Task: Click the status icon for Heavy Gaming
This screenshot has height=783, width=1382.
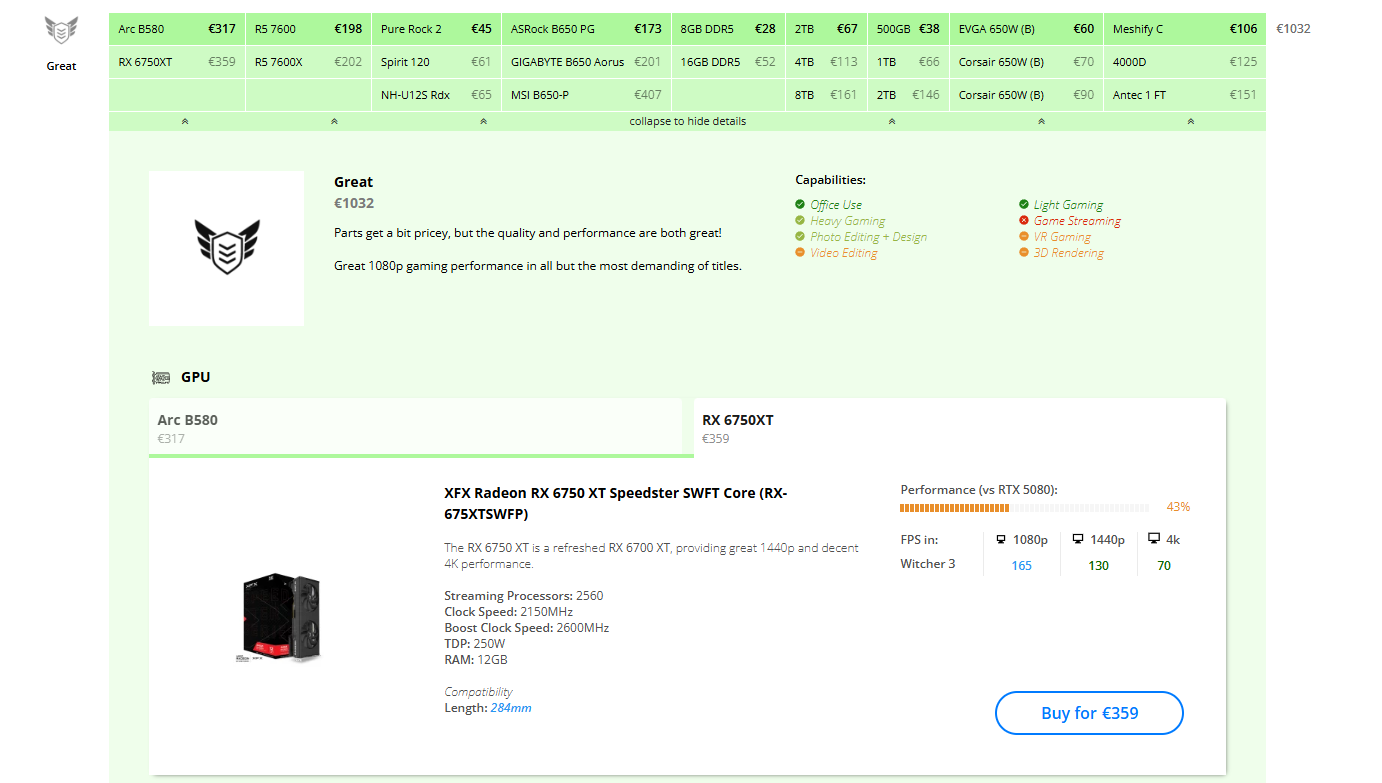Action: (800, 221)
